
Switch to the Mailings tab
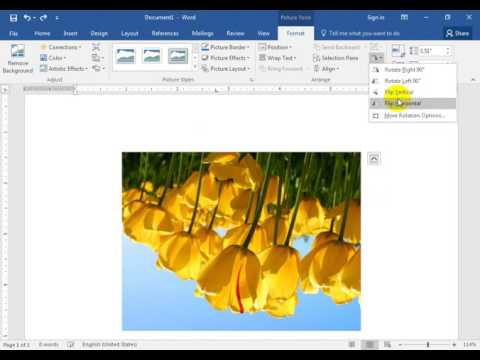coord(203,33)
